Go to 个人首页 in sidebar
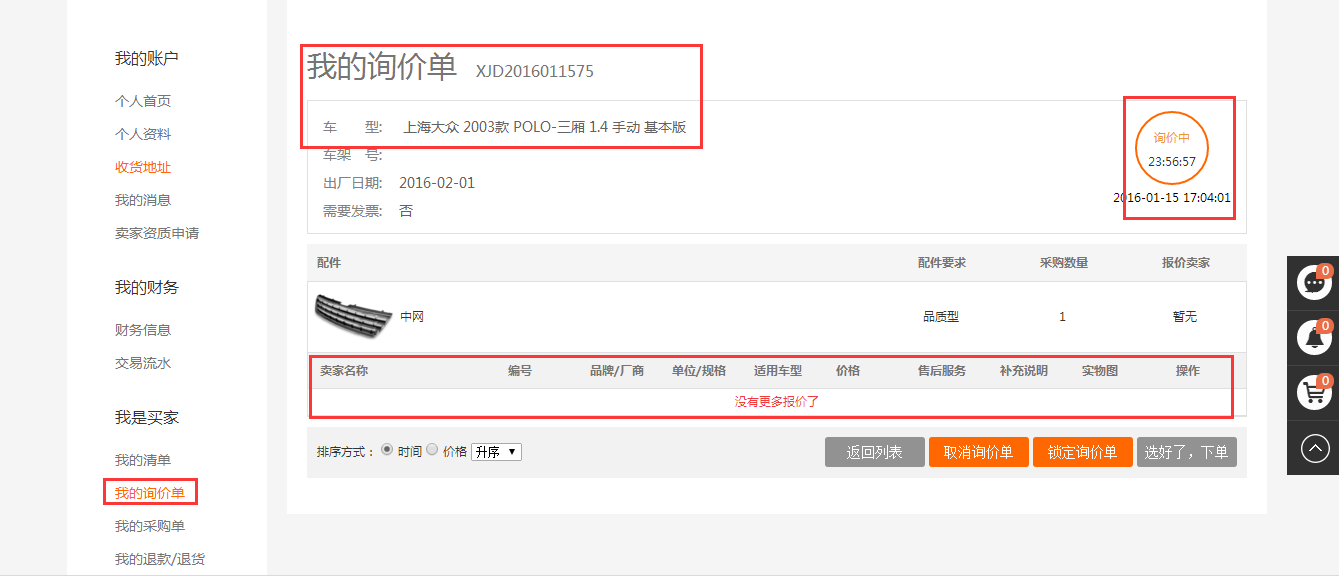This screenshot has width=1339, height=576. tap(143, 101)
